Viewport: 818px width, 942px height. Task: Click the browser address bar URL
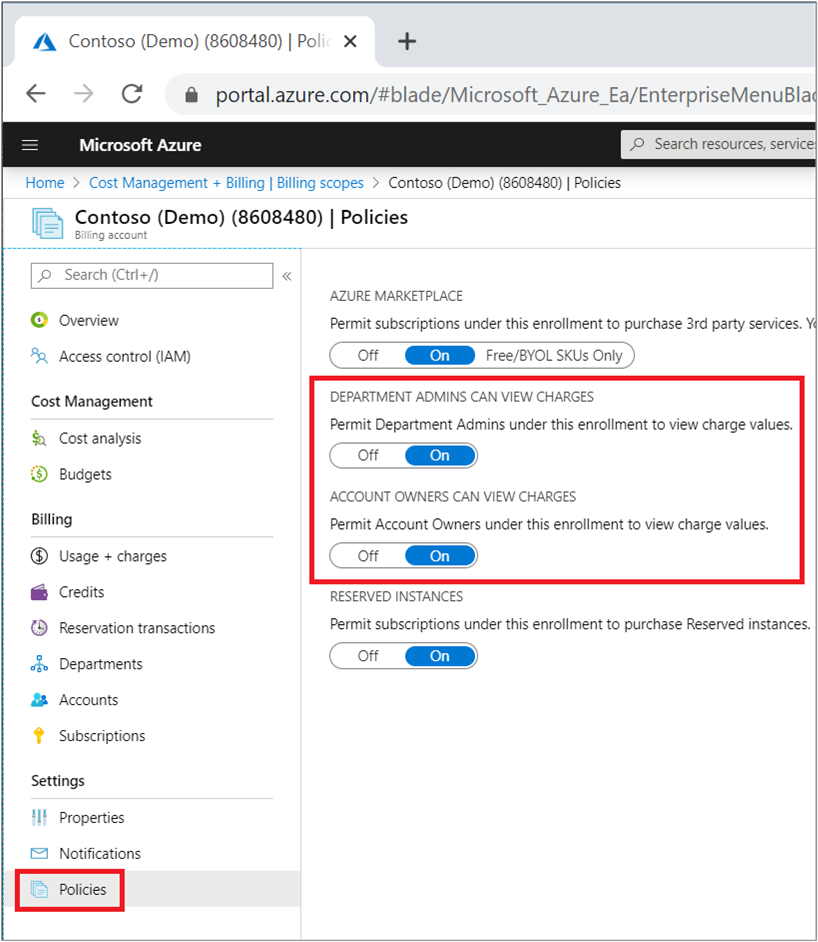(514, 94)
